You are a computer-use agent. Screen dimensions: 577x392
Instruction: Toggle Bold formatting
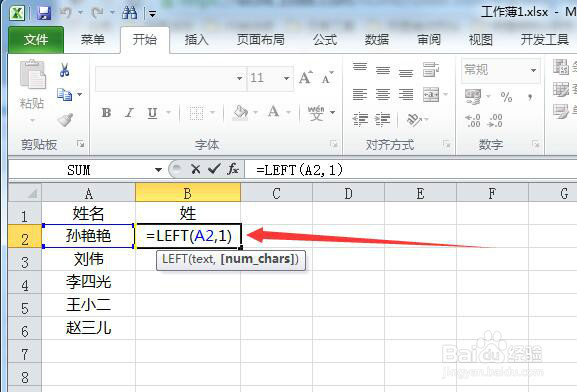(x=106, y=112)
